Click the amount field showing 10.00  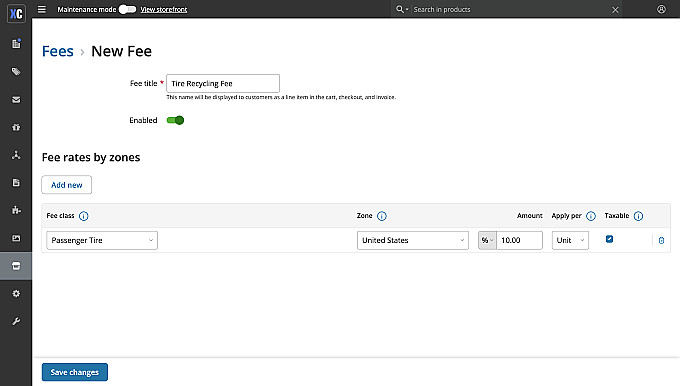[519, 240]
